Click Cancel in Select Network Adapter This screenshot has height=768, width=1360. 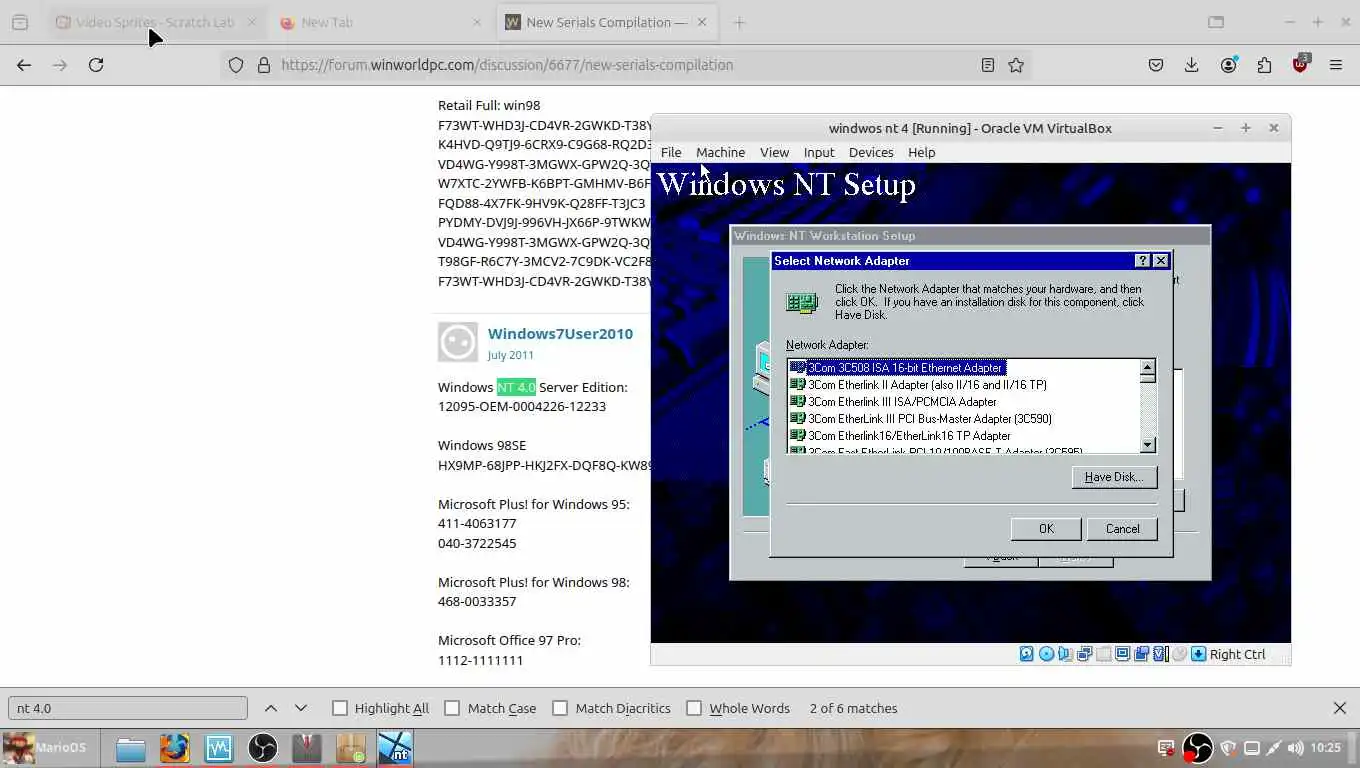coord(1122,529)
